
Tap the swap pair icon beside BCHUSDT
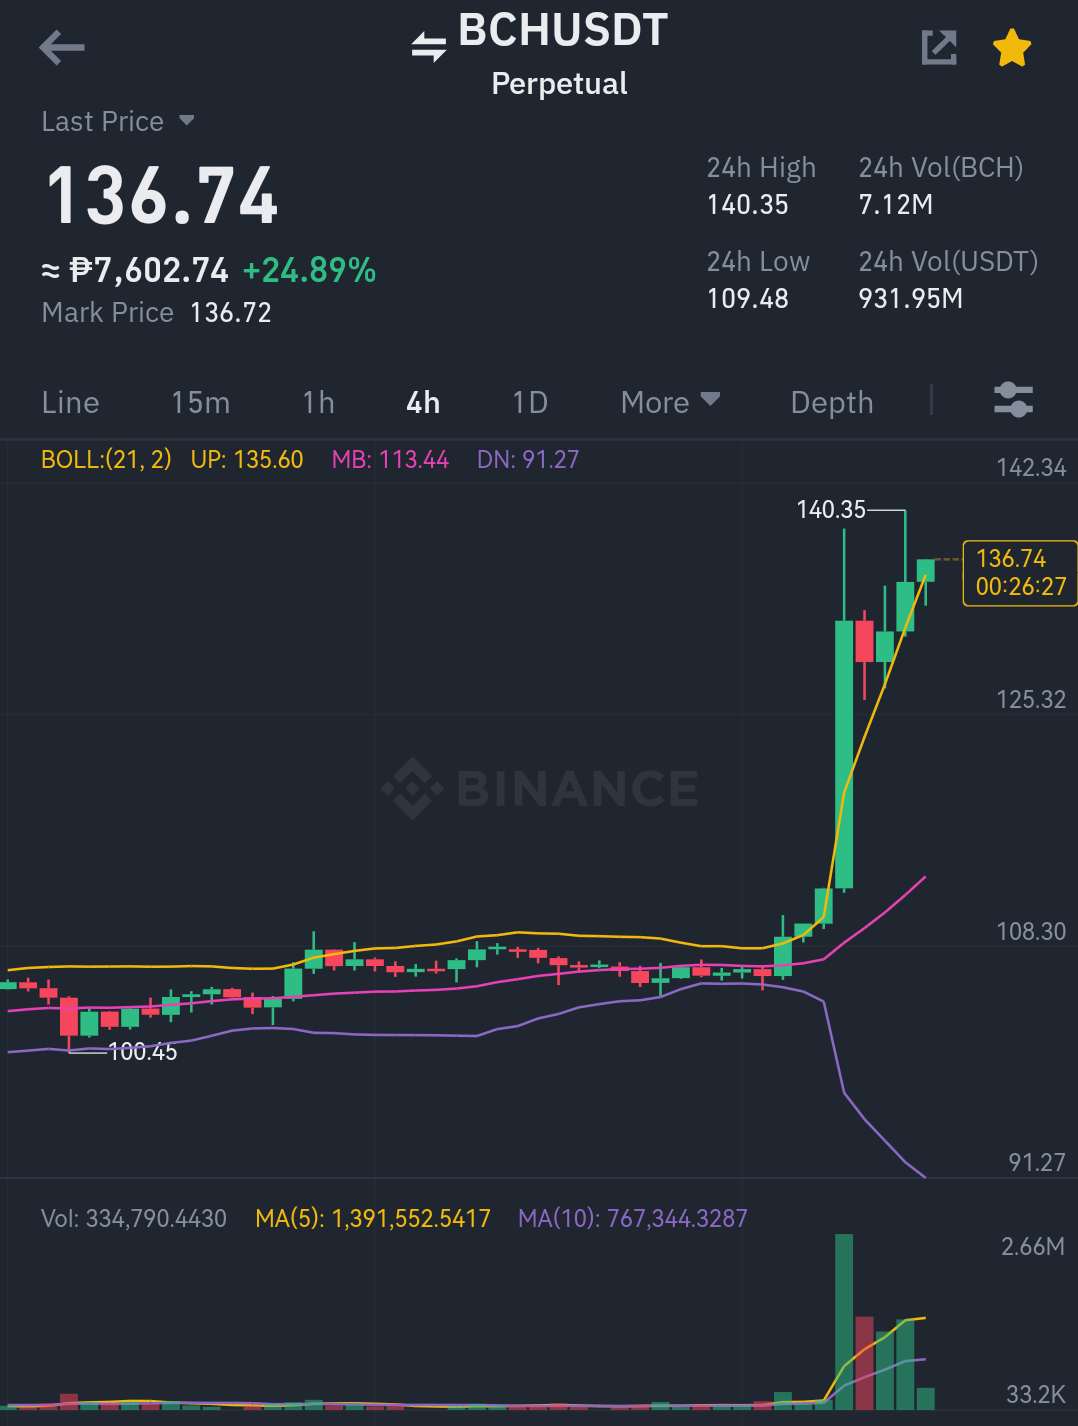(x=429, y=46)
